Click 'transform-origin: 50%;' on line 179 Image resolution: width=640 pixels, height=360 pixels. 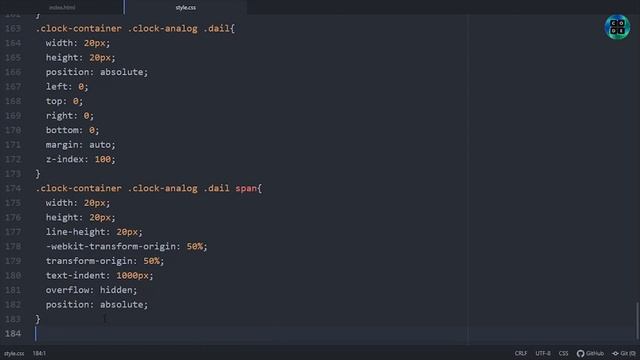click(x=105, y=261)
